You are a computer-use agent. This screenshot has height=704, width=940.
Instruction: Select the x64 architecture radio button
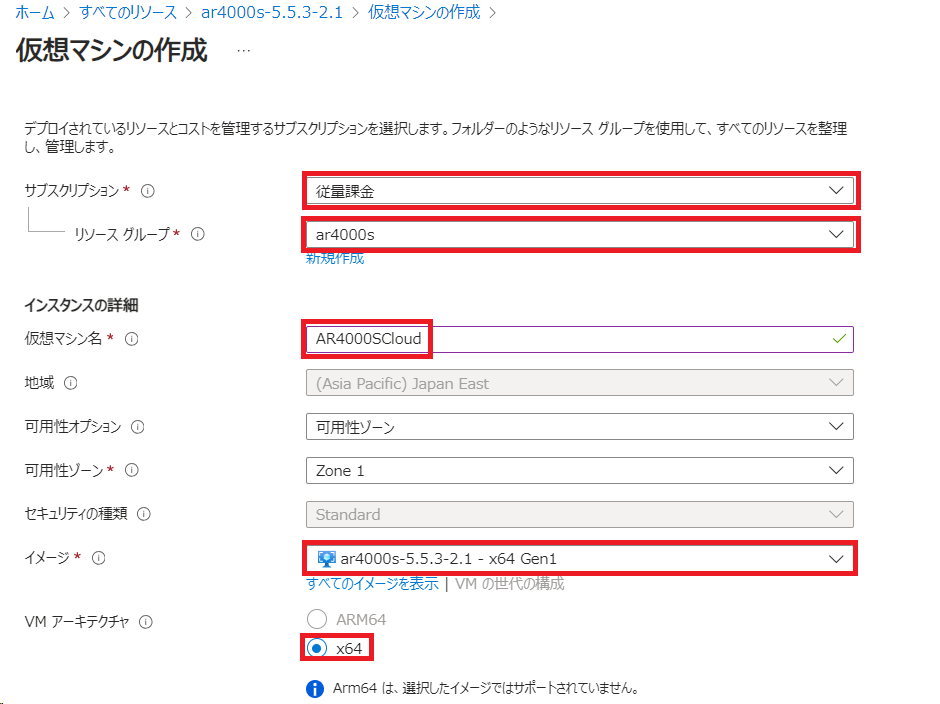317,648
